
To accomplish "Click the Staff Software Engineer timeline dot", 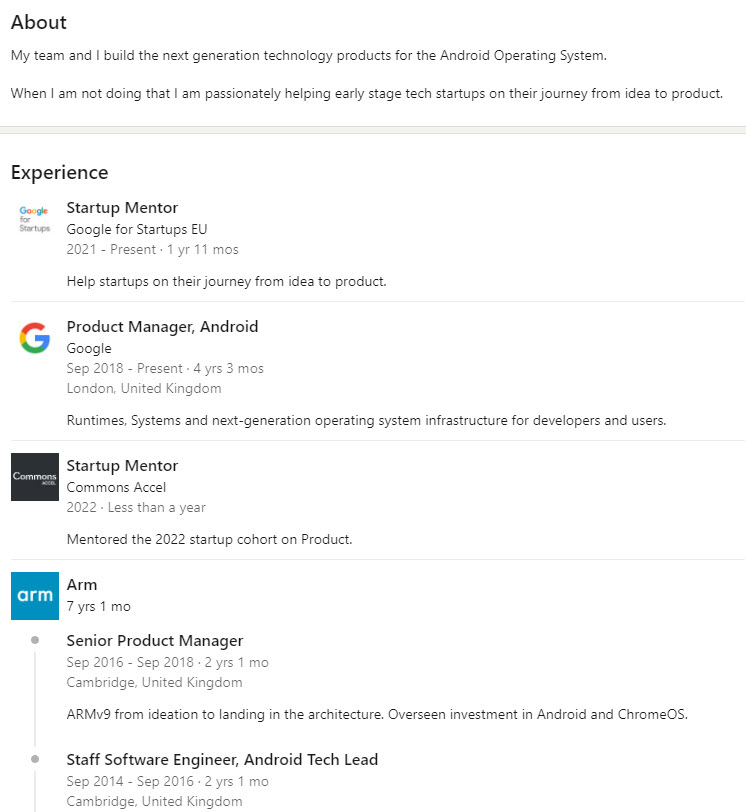I will coord(35,759).
